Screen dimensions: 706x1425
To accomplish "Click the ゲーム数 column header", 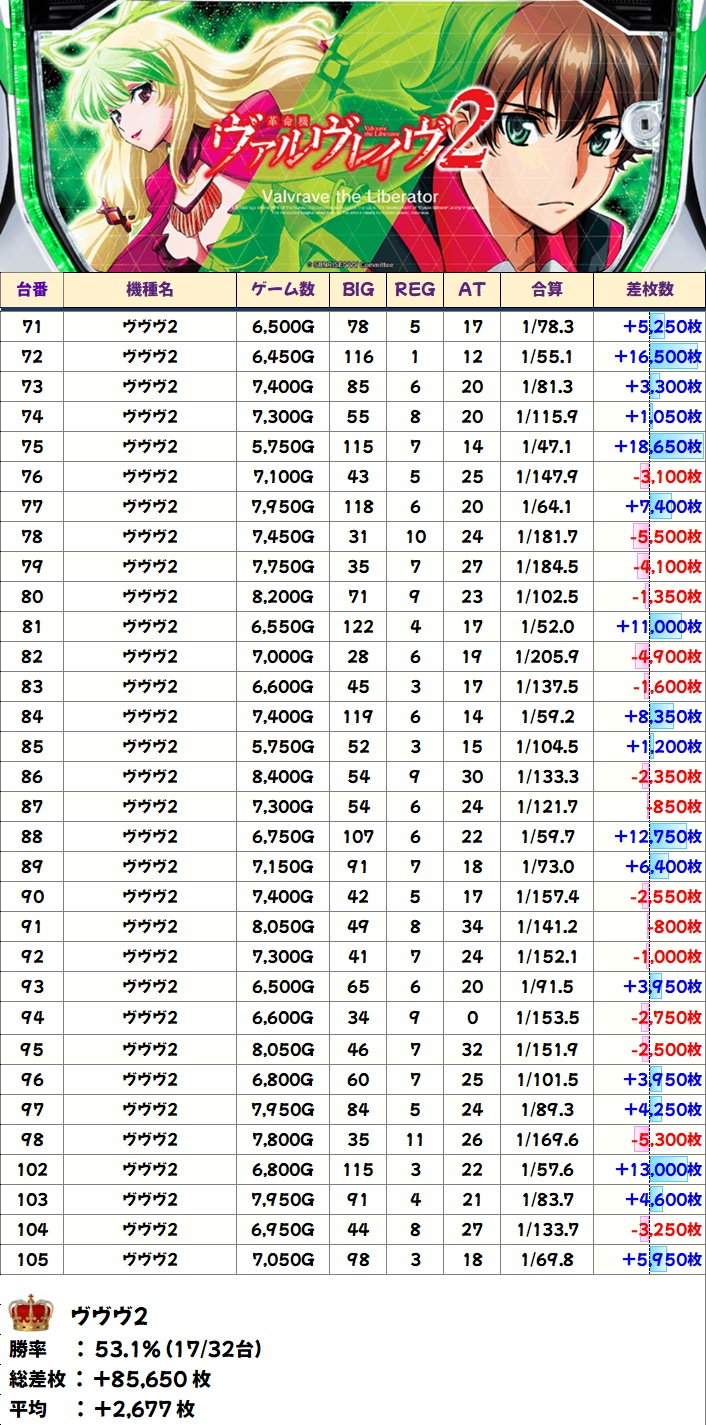I will (x=283, y=290).
